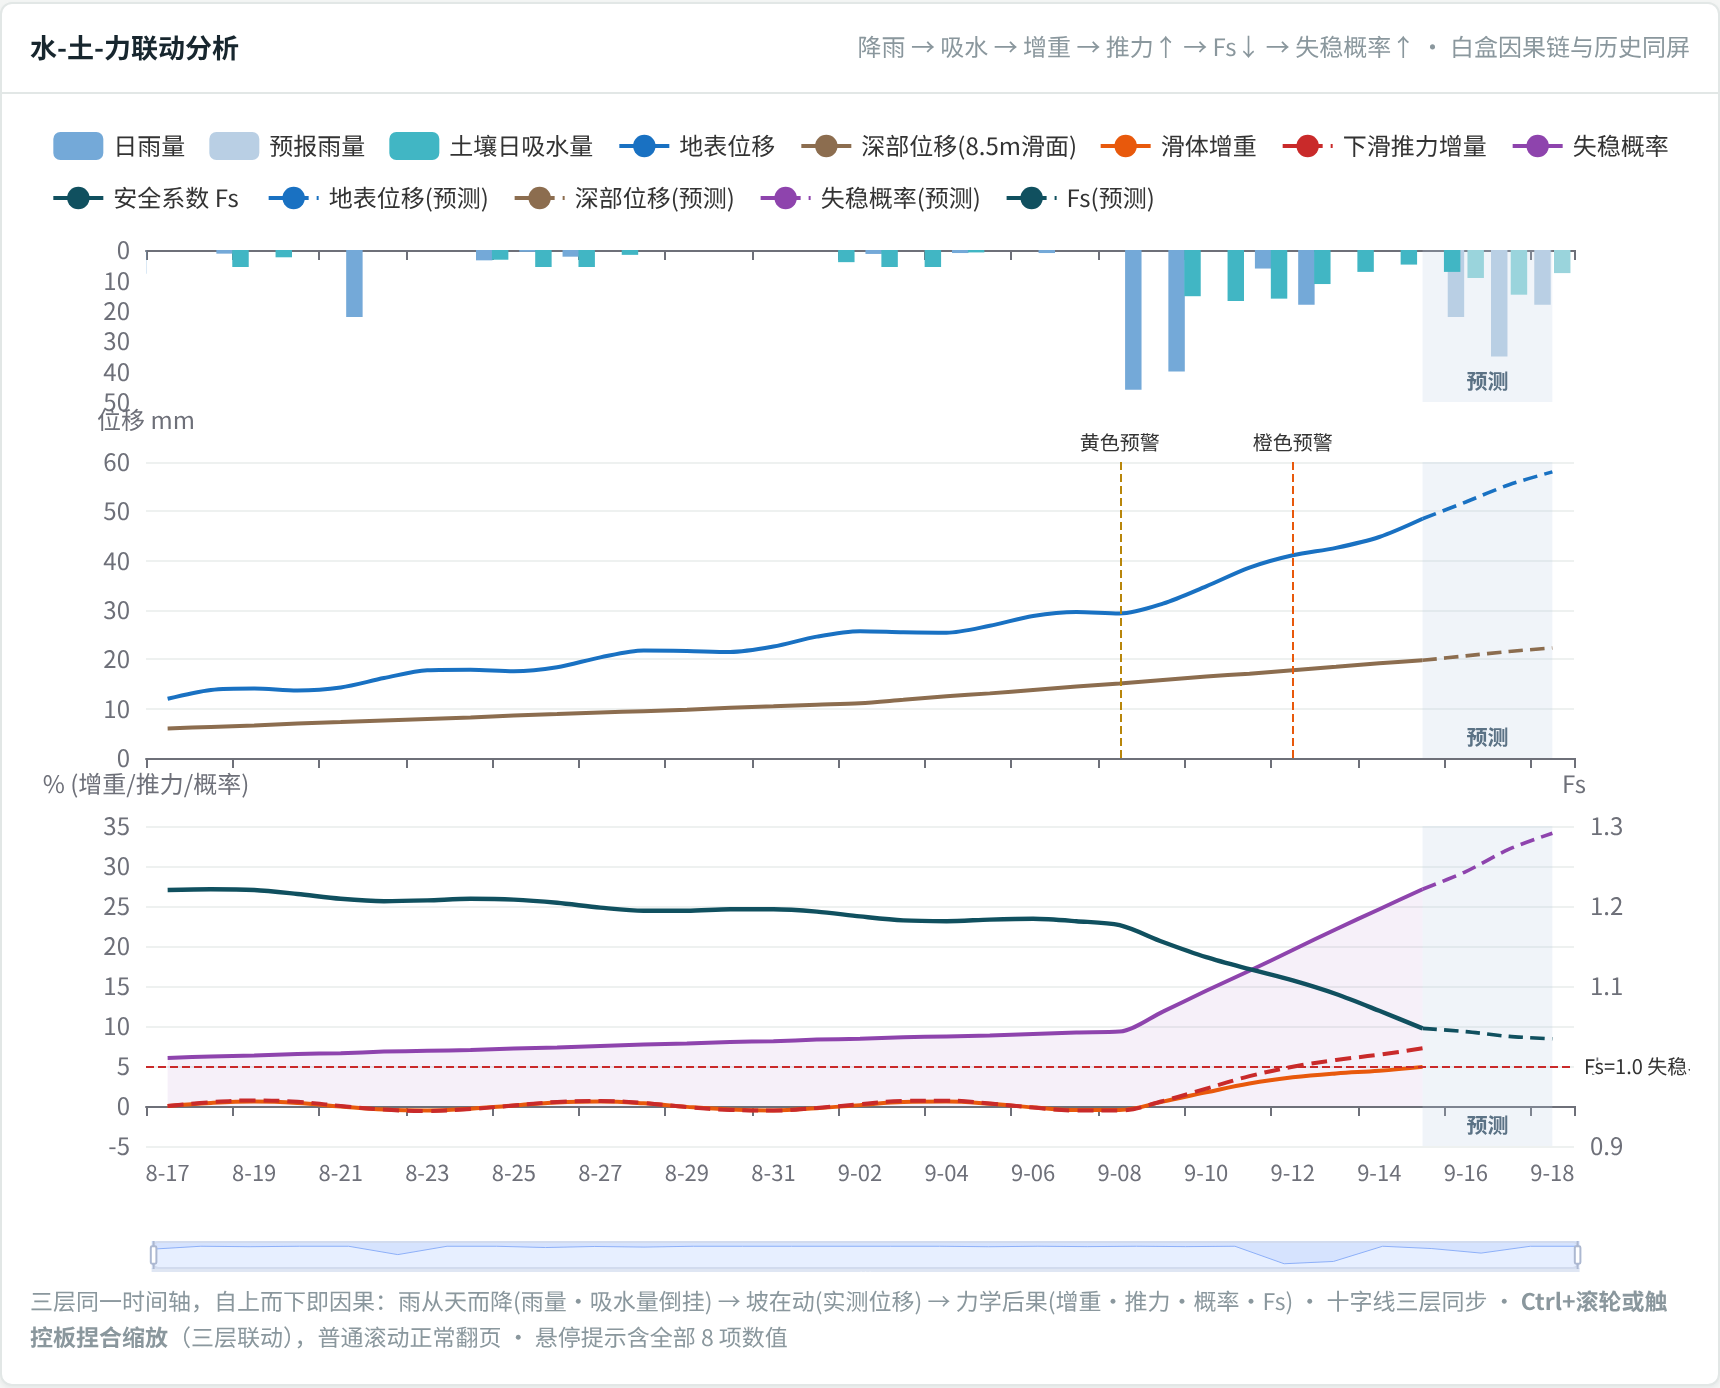
Task: Click the right handle of the zoom slider
Action: pos(1577,1255)
